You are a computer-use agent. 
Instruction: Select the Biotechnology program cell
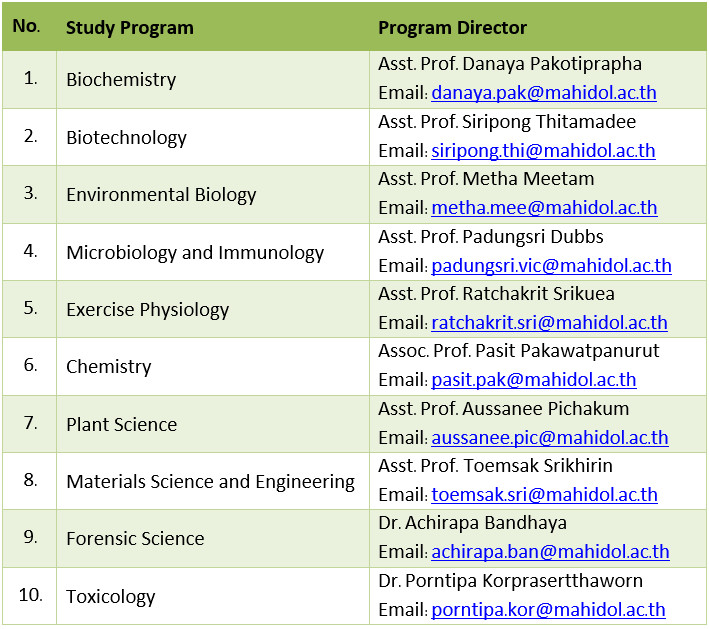coord(126,137)
